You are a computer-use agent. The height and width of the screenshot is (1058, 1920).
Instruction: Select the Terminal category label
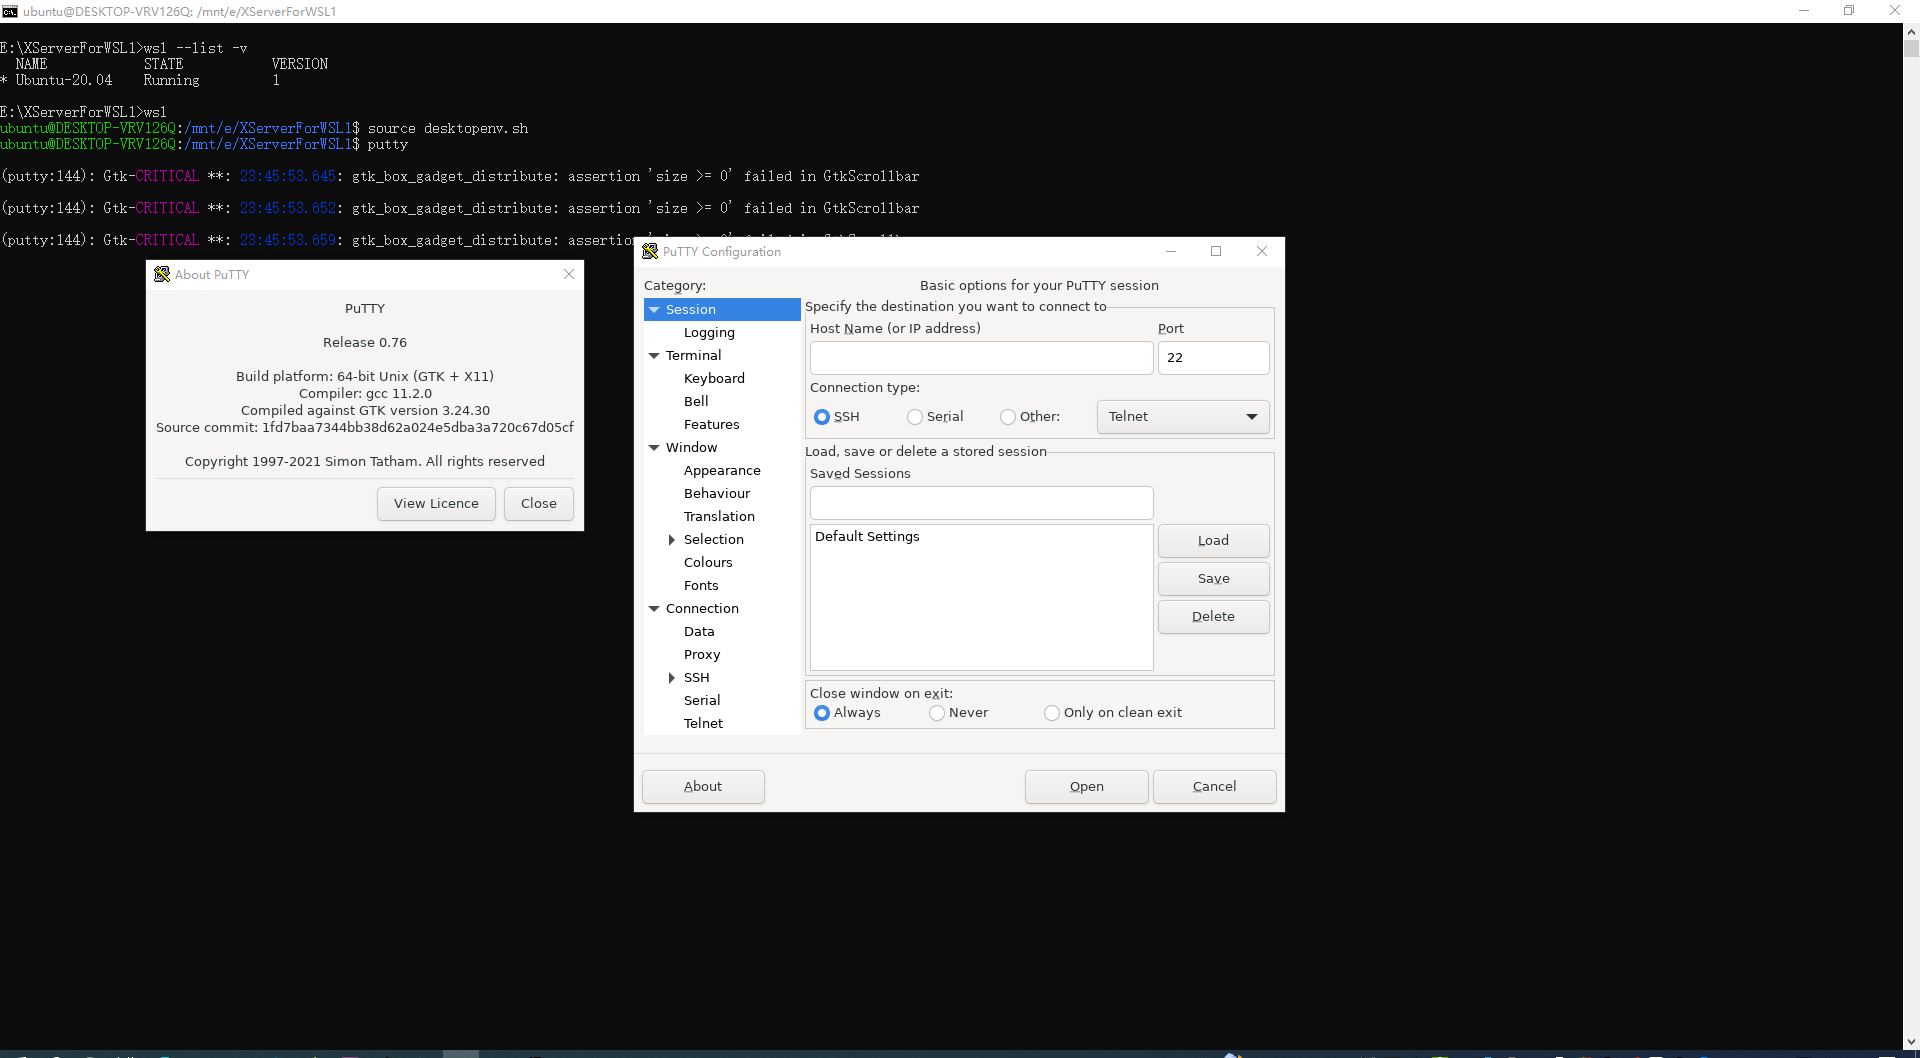click(x=693, y=356)
